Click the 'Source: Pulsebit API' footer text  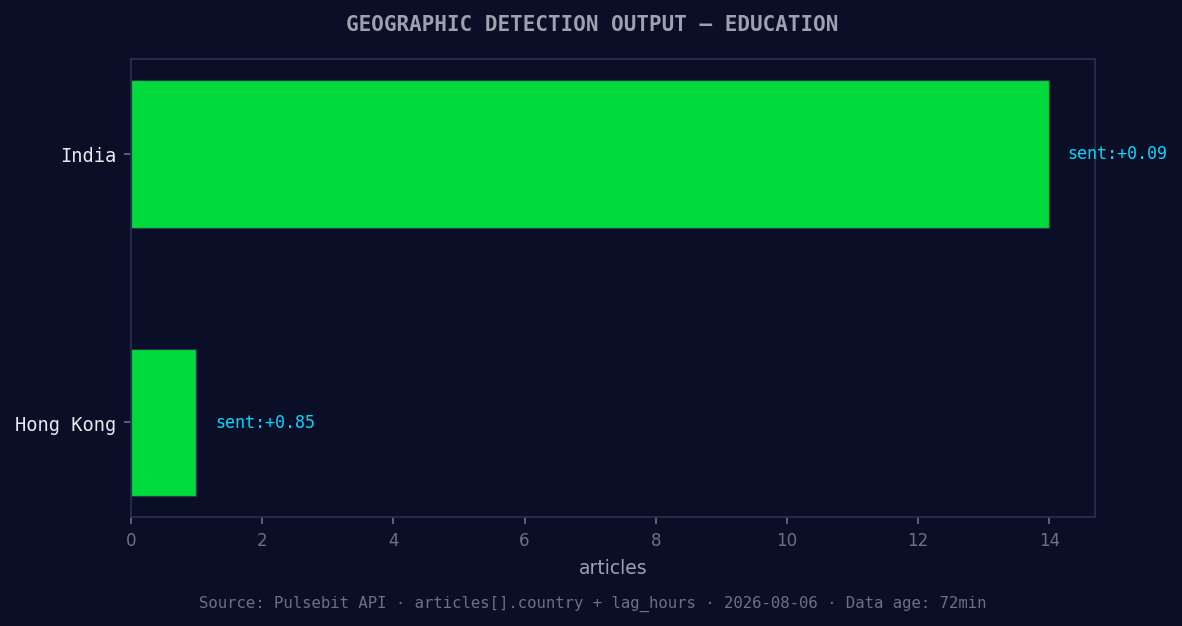click(x=292, y=603)
